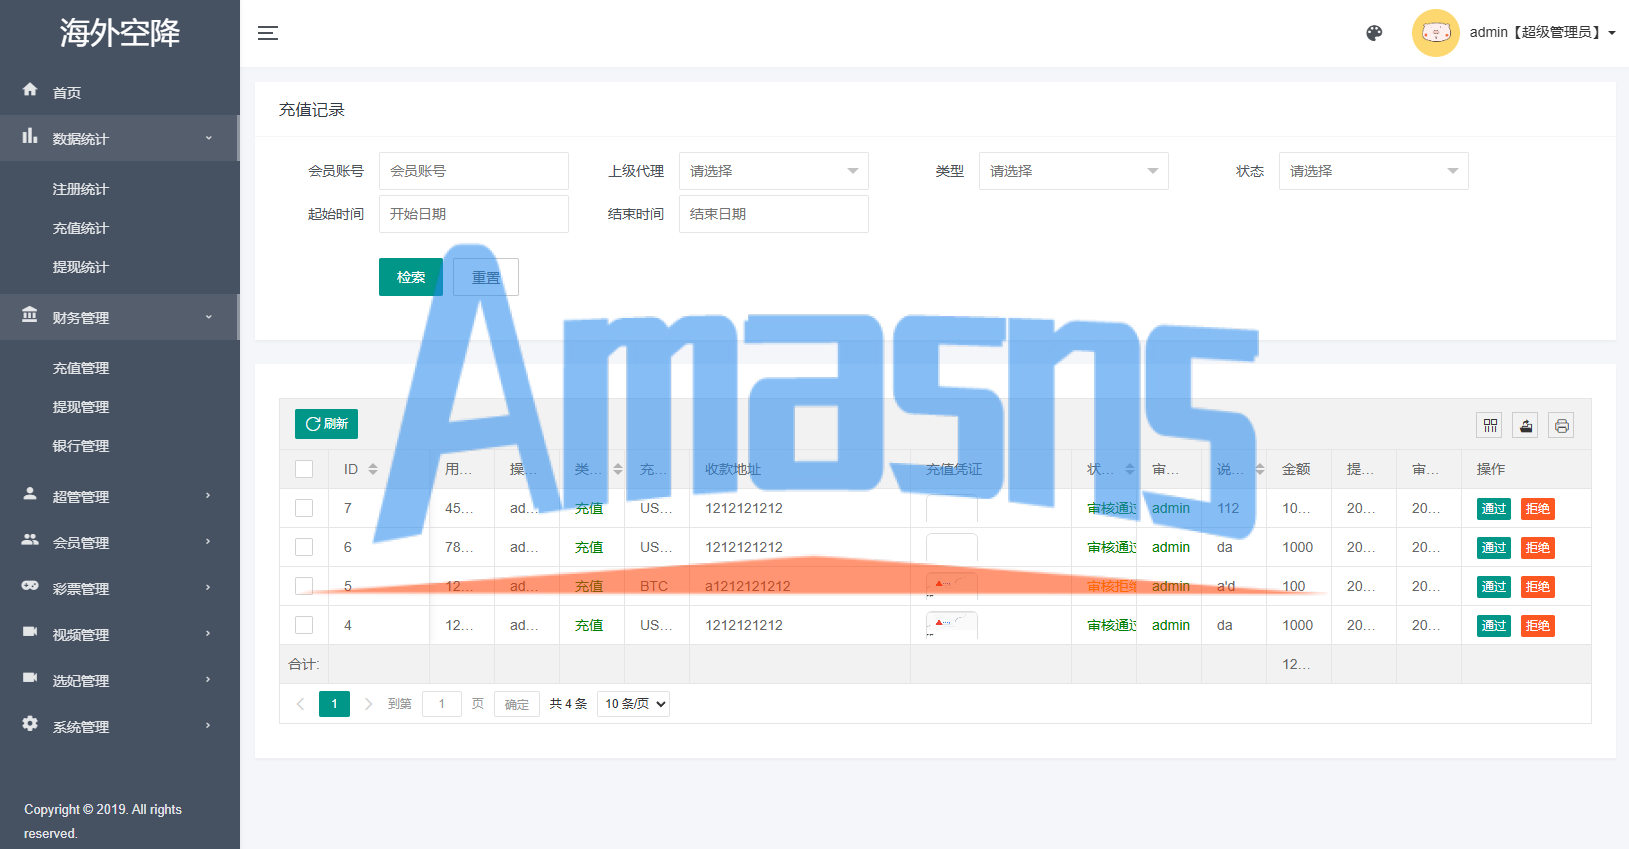1629x849 pixels.
Task: Click the table export icon
Action: pyautogui.click(x=1526, y=426)
